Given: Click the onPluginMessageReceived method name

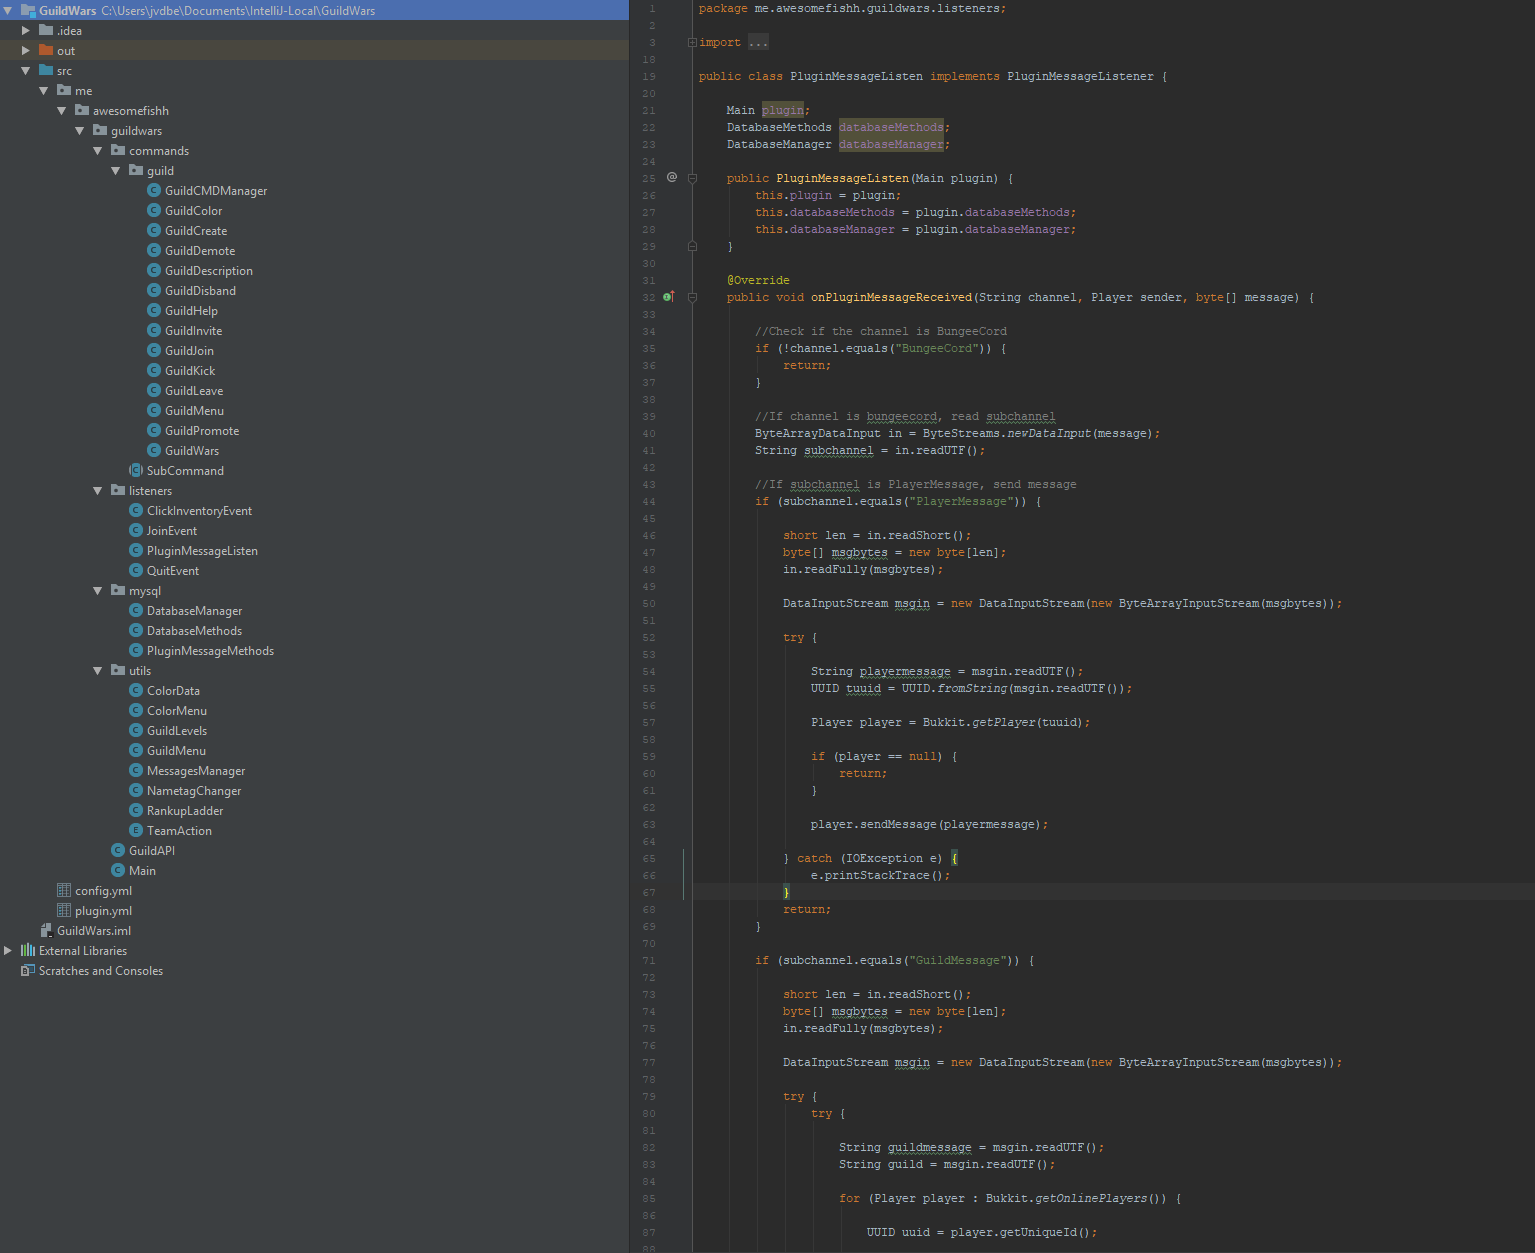Looking at the screenshot, I should [890, 297].
